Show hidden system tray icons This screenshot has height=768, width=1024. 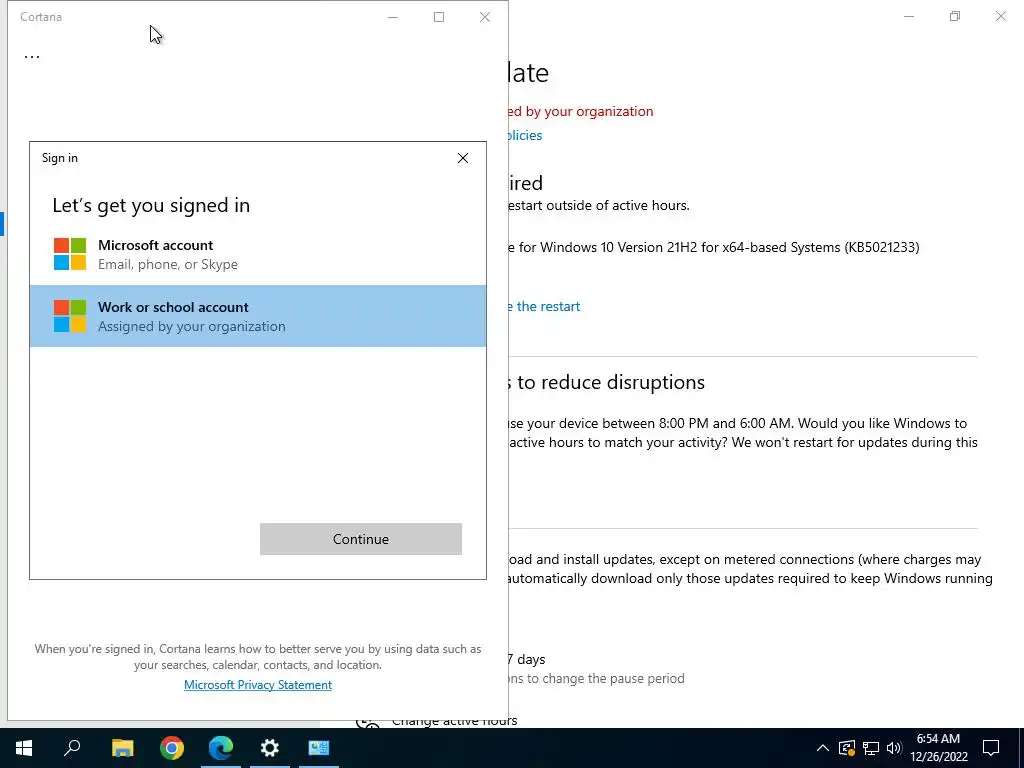coord(823,748)
